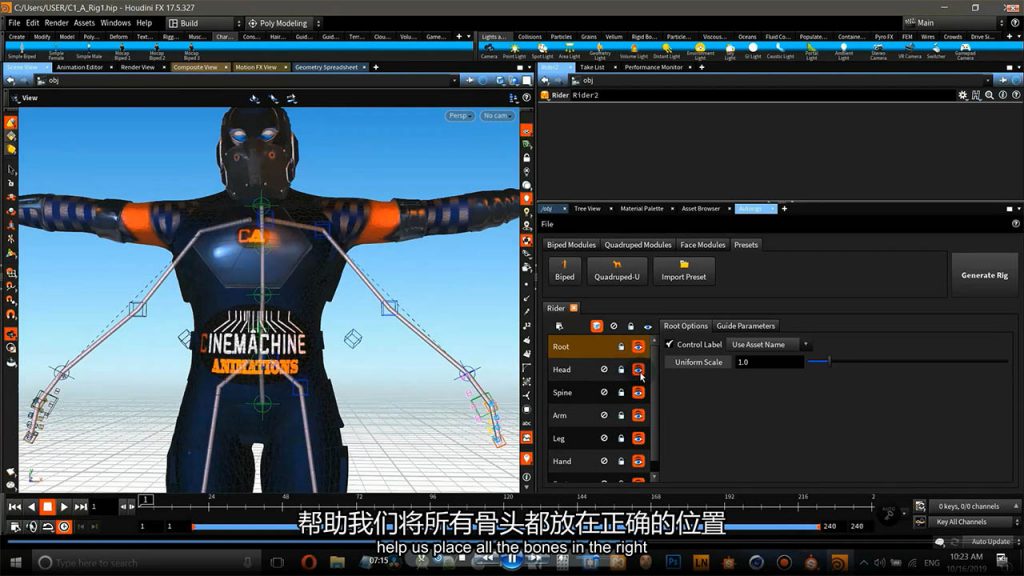Screen dimensions: 1024x576
Task: Create a Gamepad Camera
Action: pos(965,52)
